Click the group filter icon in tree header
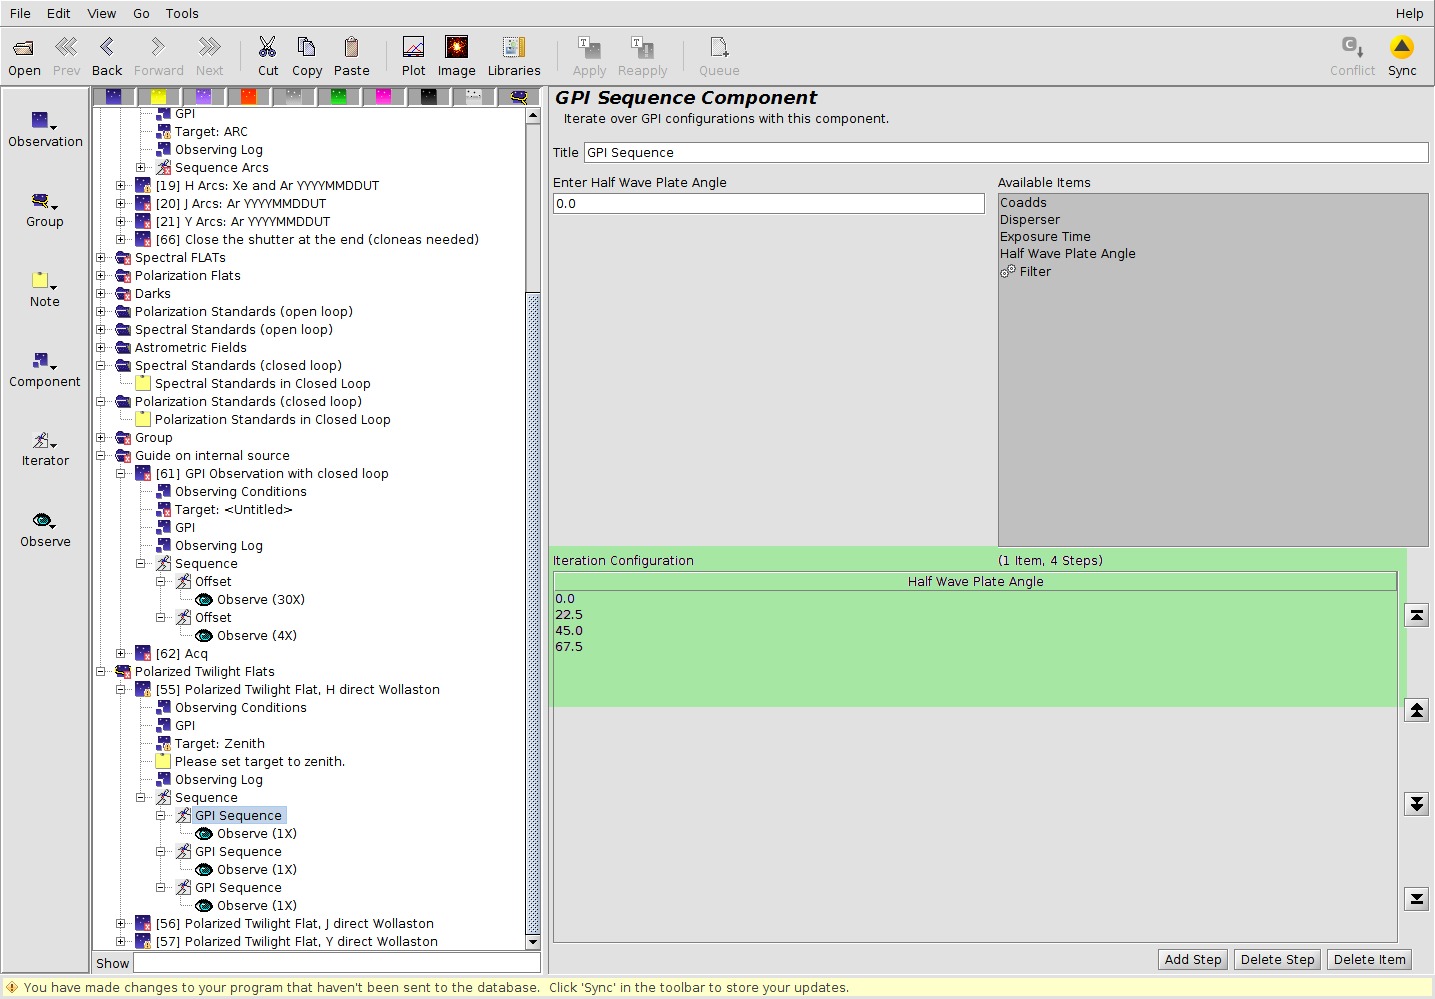 coord(519,96)
